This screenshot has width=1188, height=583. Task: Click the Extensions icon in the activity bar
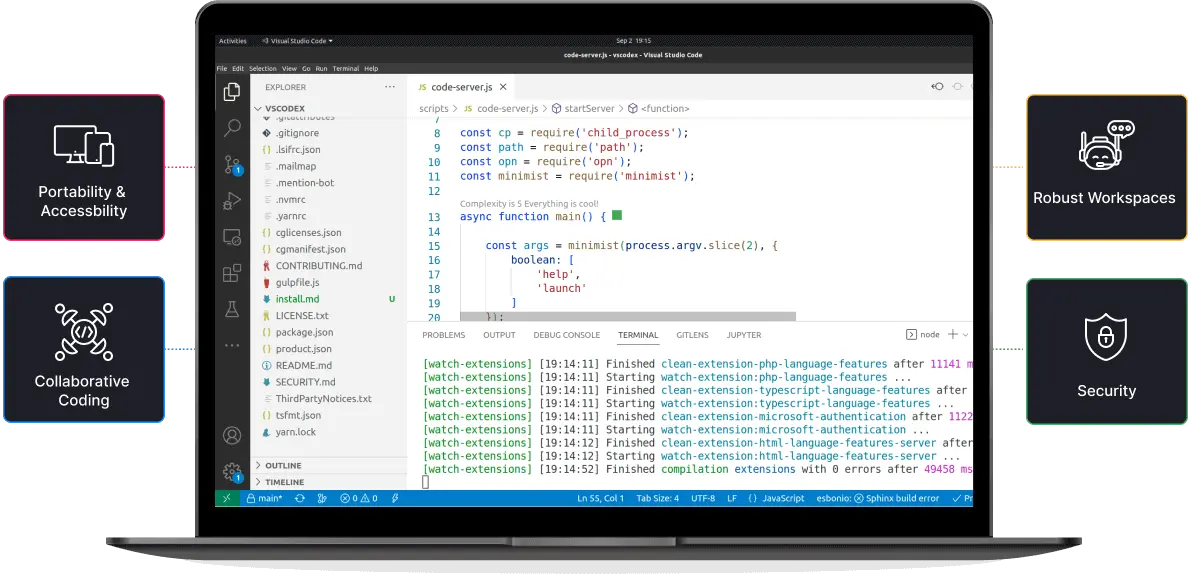pos(231,272)
